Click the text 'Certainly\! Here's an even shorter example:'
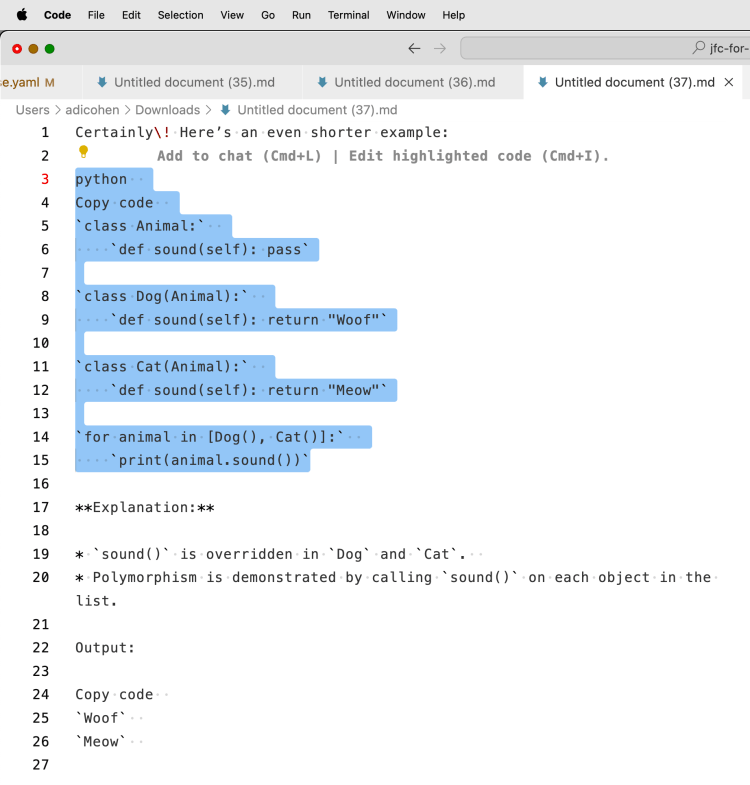The image size is (750, 785). 261,133
